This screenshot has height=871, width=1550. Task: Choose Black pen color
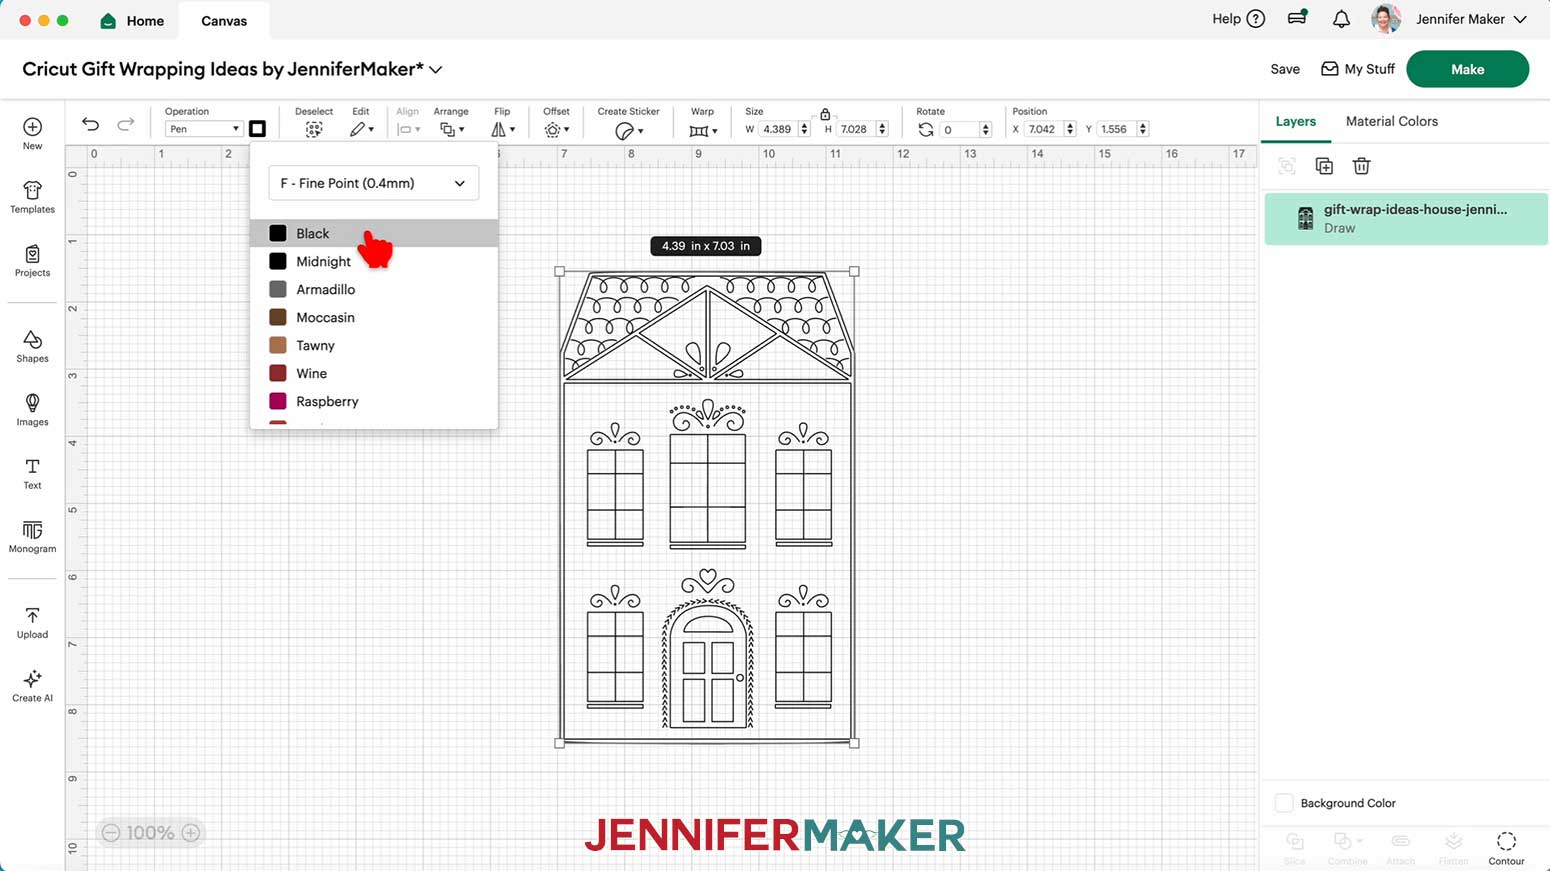(x=374, y=233)
